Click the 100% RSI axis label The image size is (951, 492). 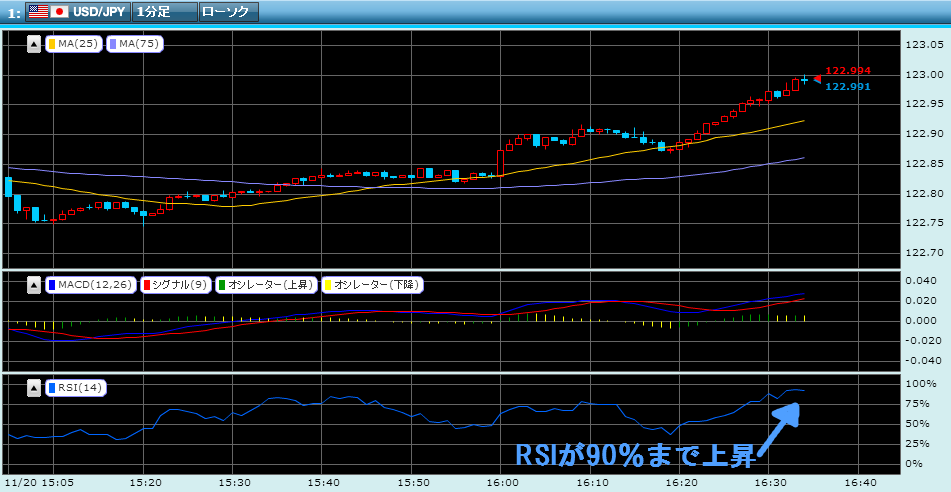tap(921, 384)
